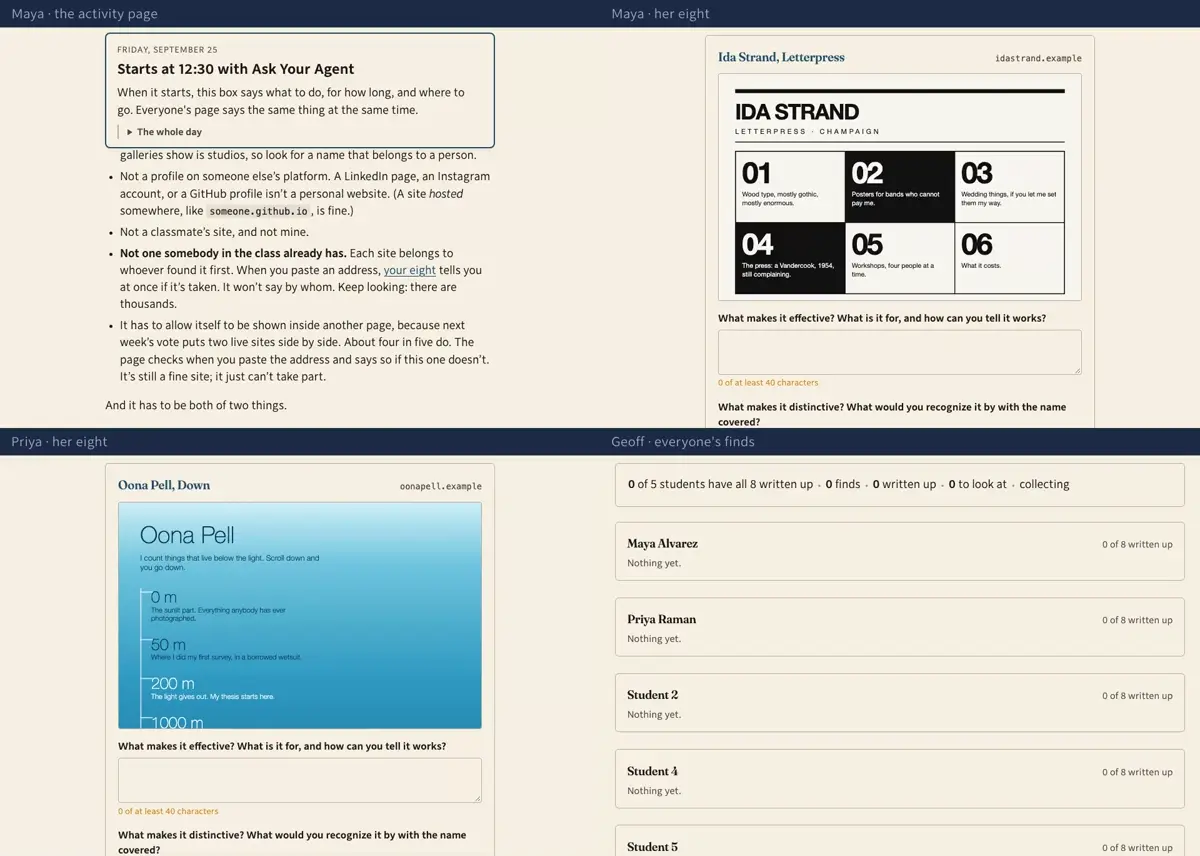The image size is (1200, 856).
Task: Click Maya Alvarez's "0 of 8 written up" count
Action: (x=1137, y=545)
